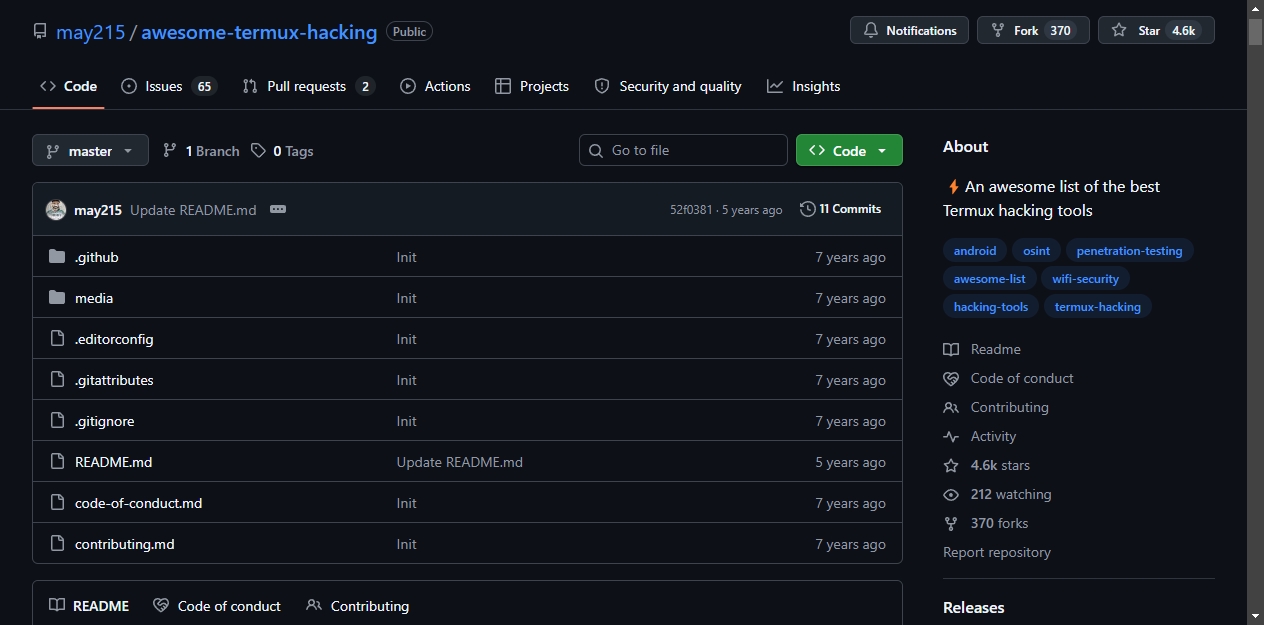Click the code-of-conduct.md file icon
This screenshot has height=625, width=1264.
click(x=57, y=503)
